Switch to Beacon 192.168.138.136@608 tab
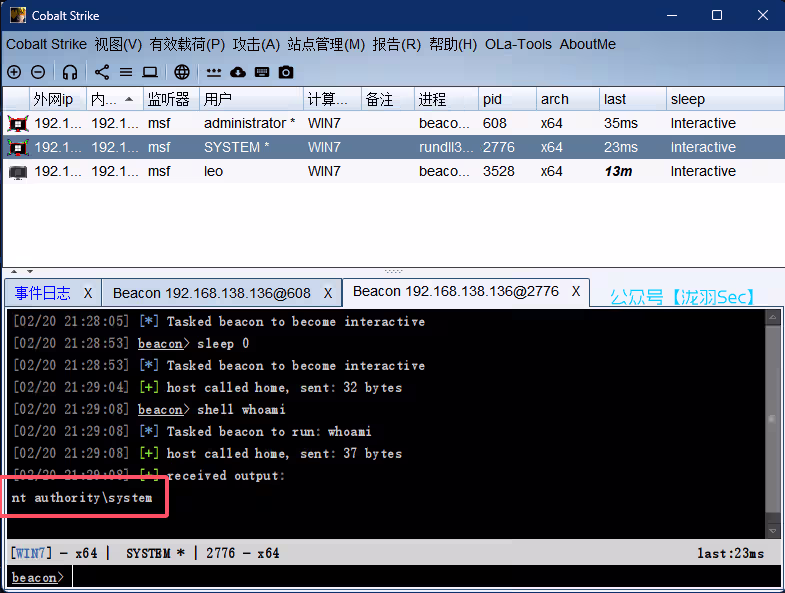The width and height of the screenshot is (785, 593). (211, 293)
